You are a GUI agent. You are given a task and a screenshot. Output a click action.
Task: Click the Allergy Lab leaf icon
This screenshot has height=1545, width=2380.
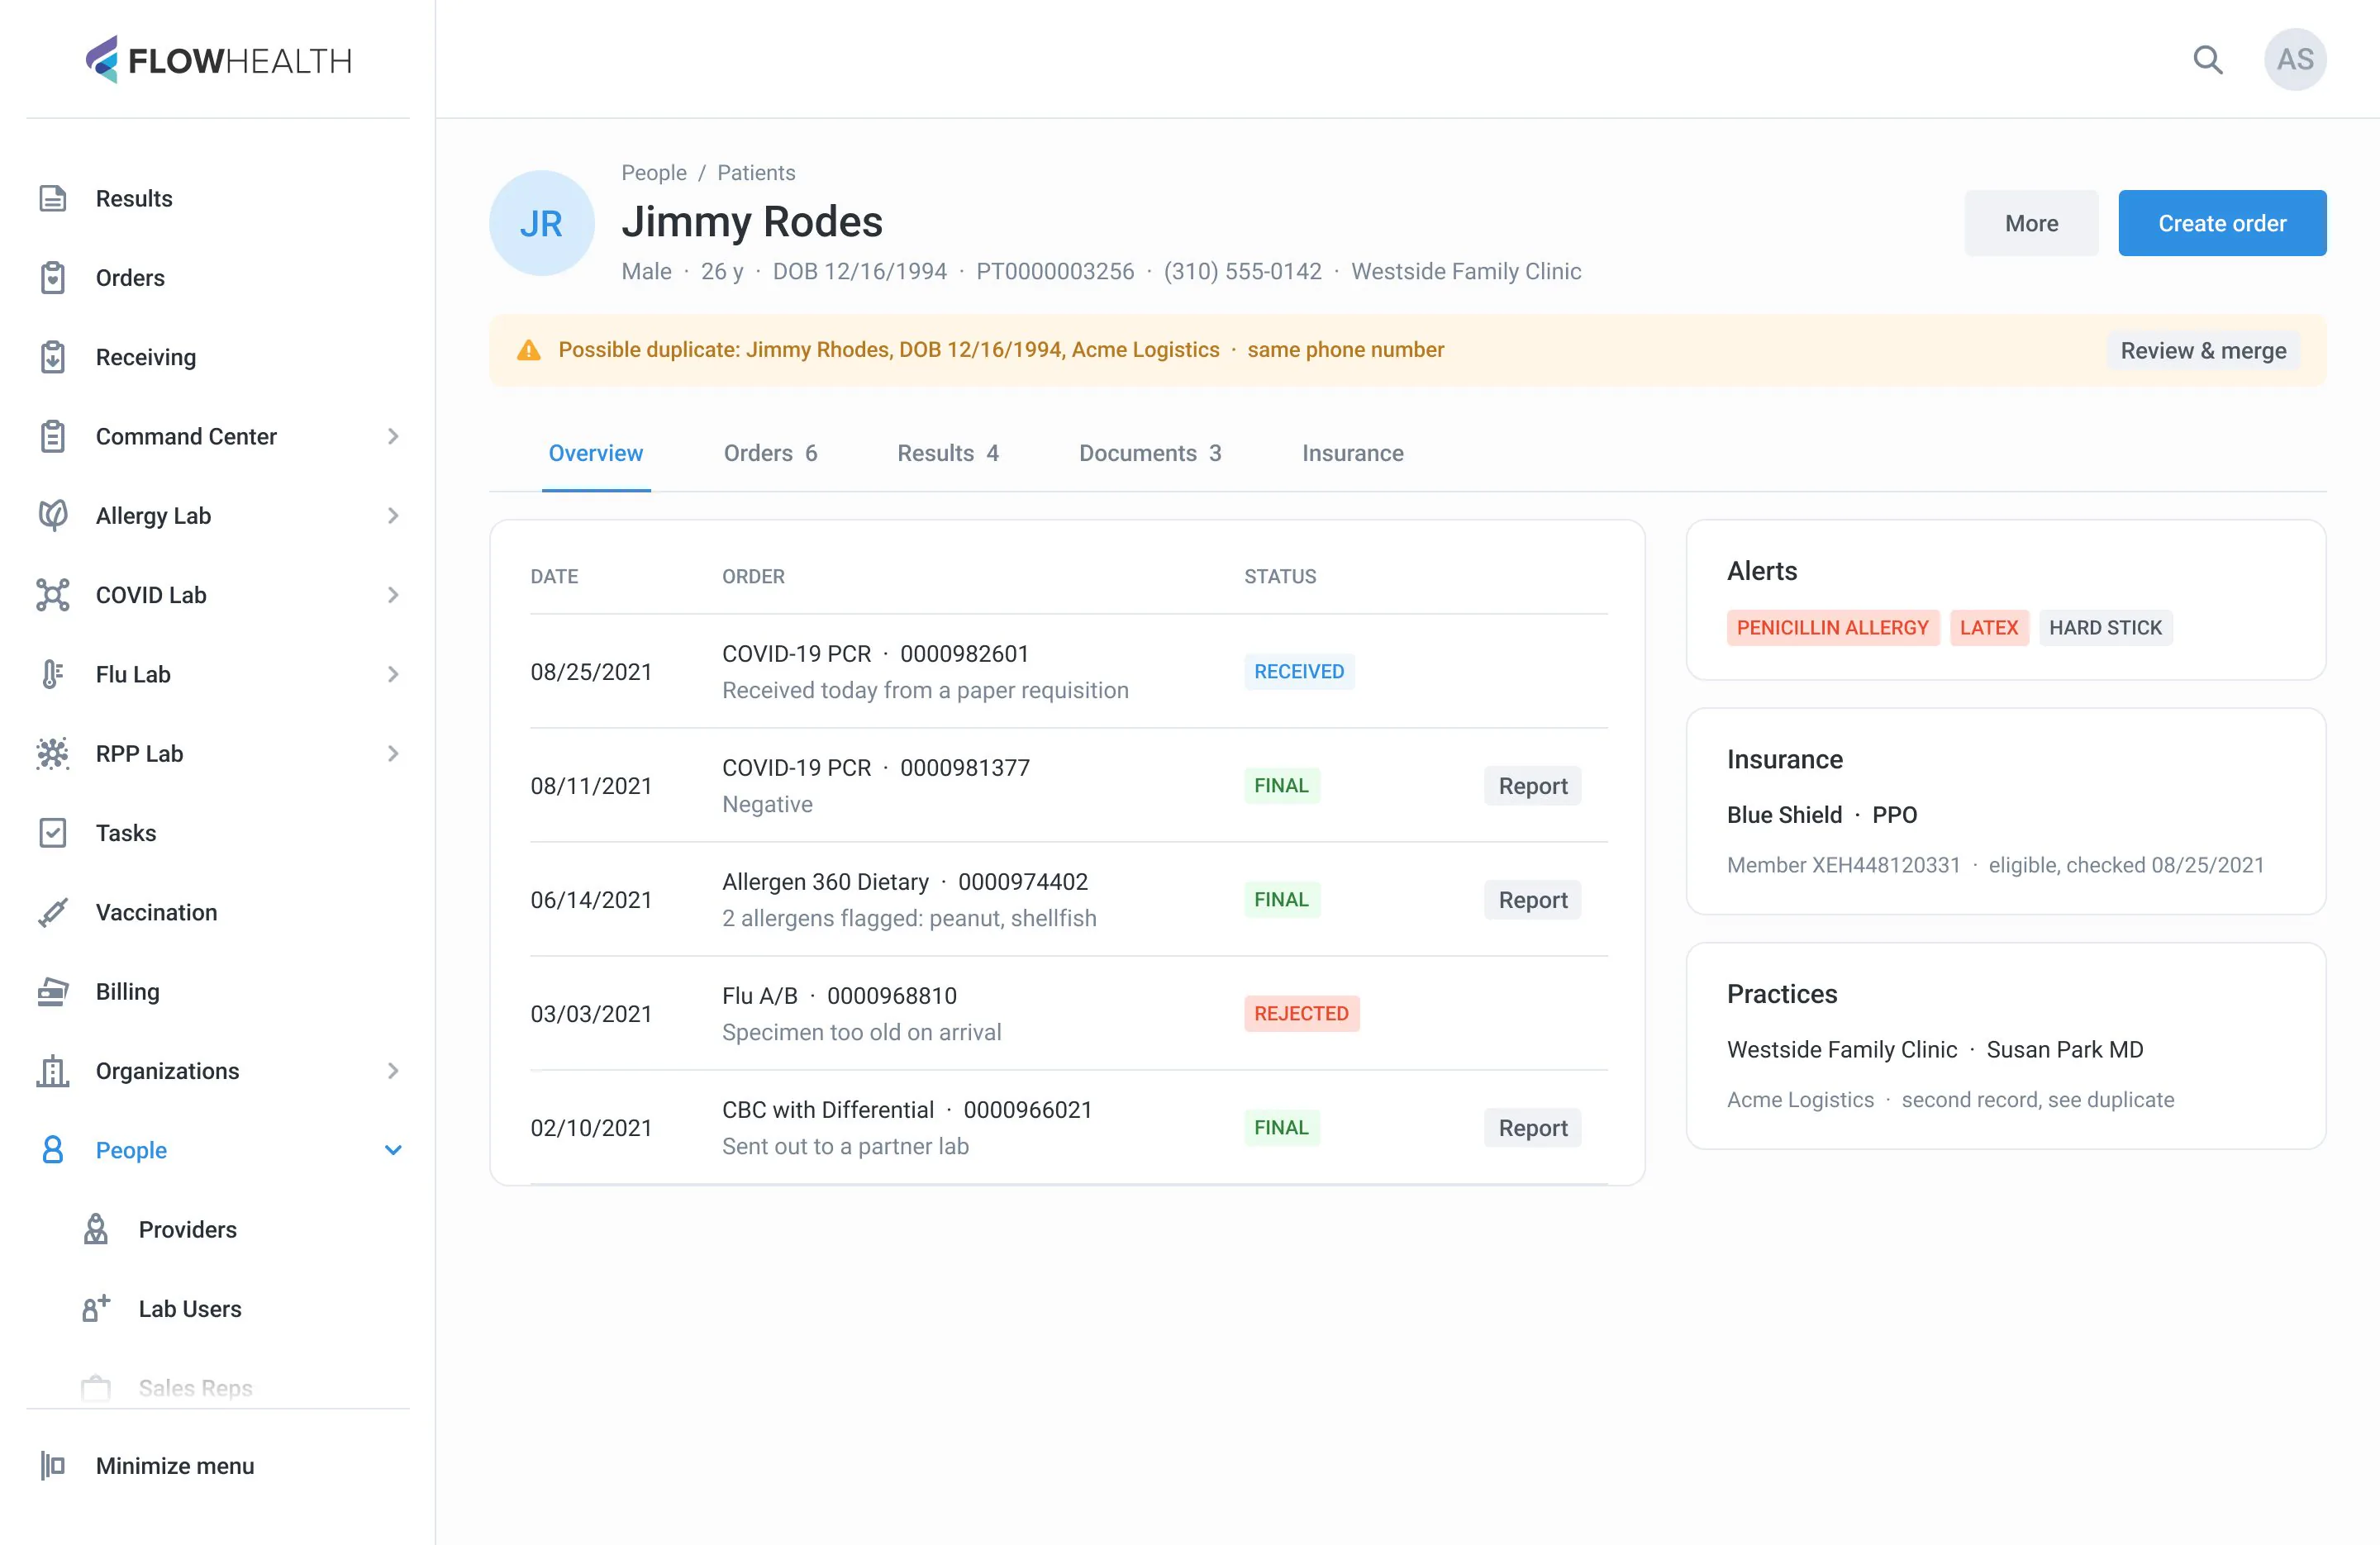[53, 515]
